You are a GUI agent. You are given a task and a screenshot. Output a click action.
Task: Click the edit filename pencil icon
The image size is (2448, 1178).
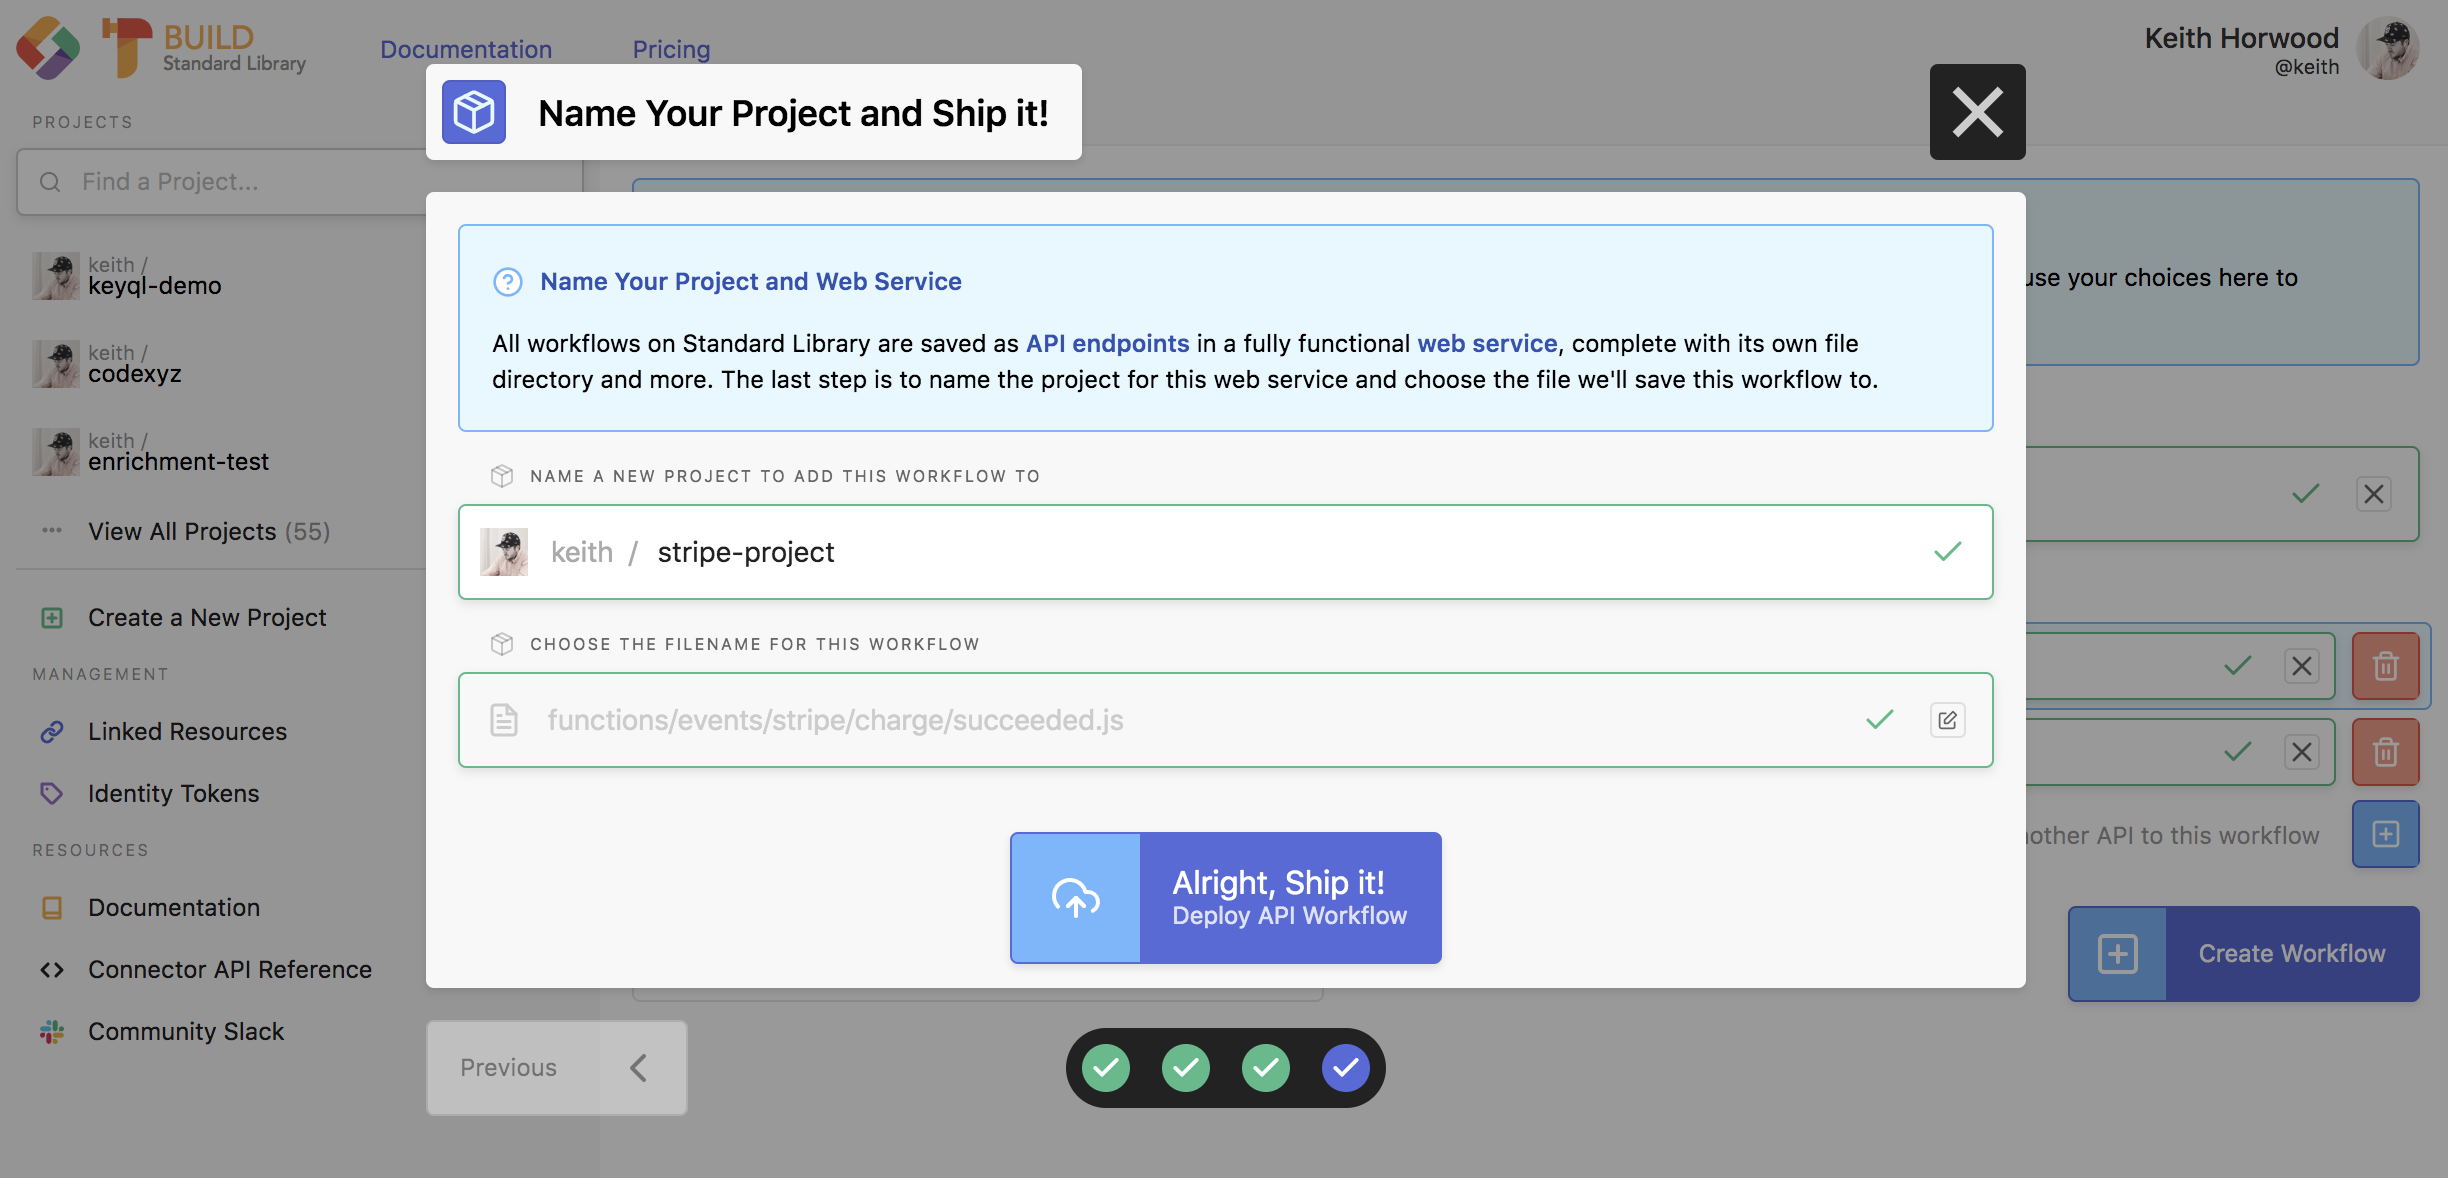point(1947,720)
